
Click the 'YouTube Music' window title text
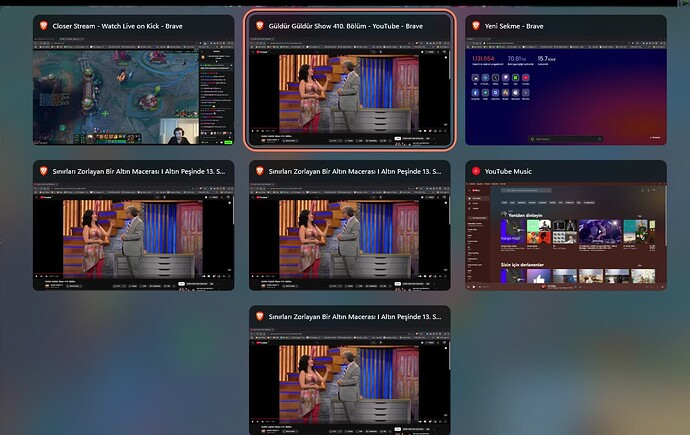(508, 171)
